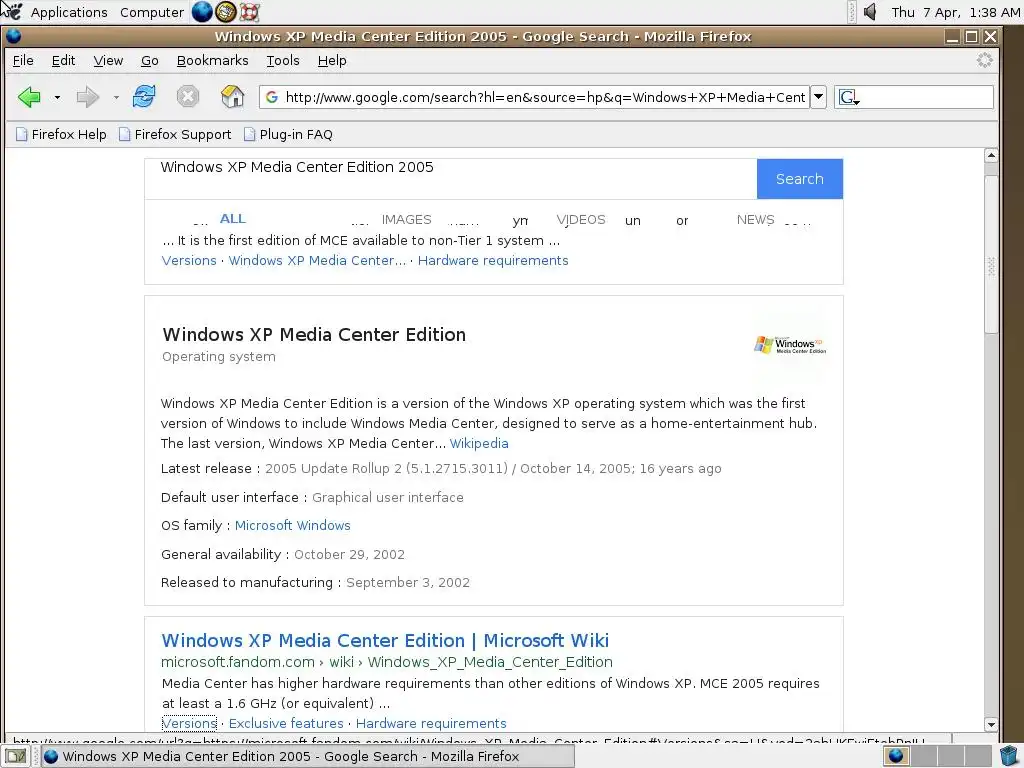Open the Edit menu
1024x768 pixels.
(63, 61)
